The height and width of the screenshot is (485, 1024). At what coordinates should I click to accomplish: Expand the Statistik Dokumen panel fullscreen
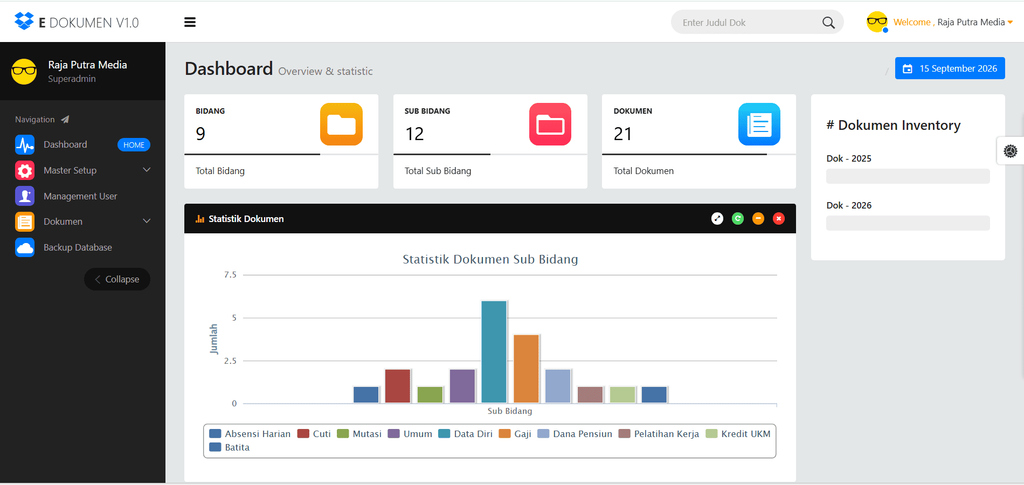717,219
